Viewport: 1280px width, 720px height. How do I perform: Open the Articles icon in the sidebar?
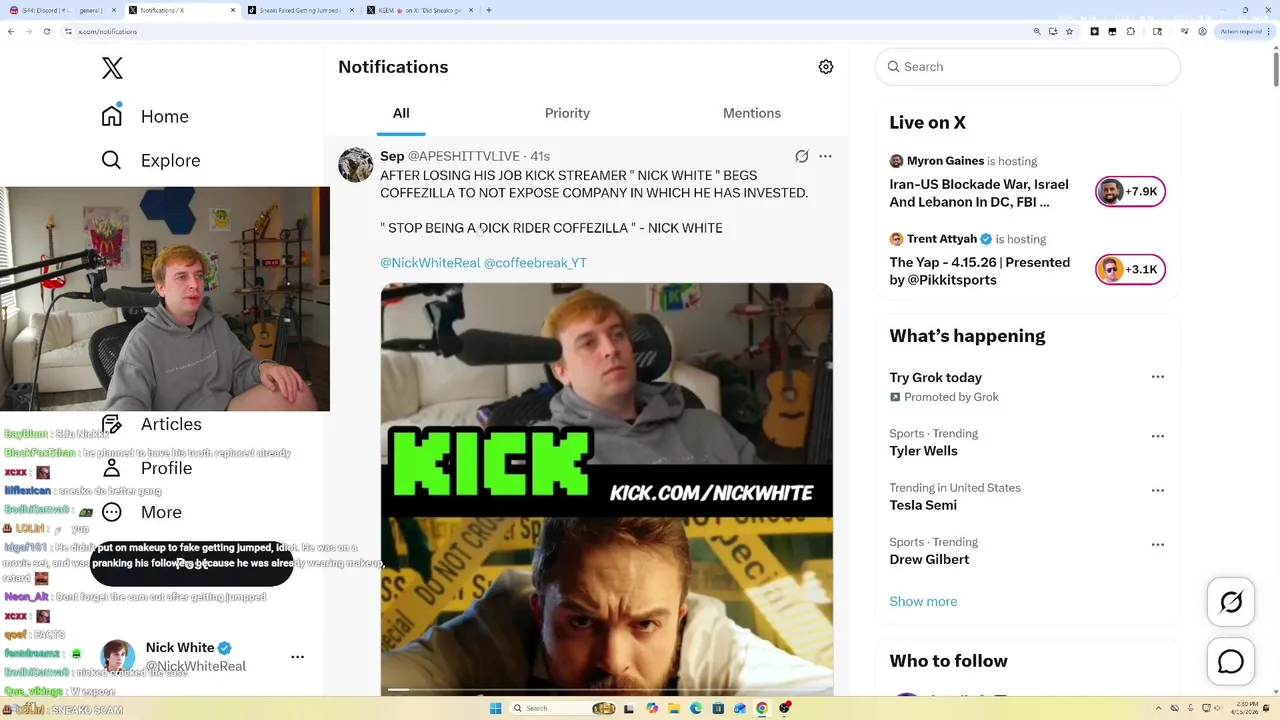pos(112,424)
